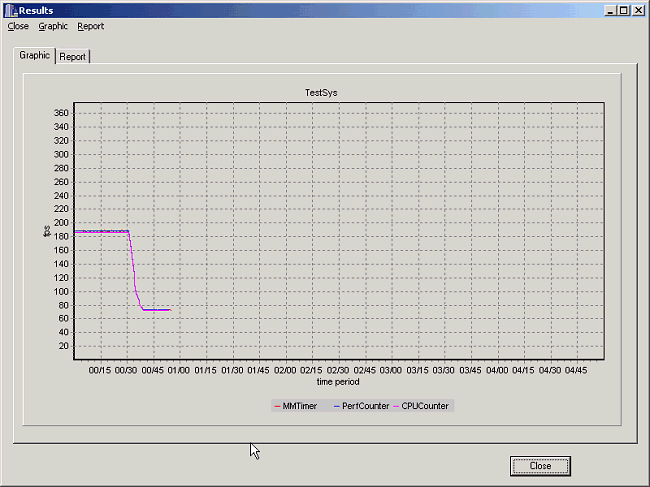Open the Graphic menu
The width and height of the screenshot is (650, 487).
click(53, 26)
